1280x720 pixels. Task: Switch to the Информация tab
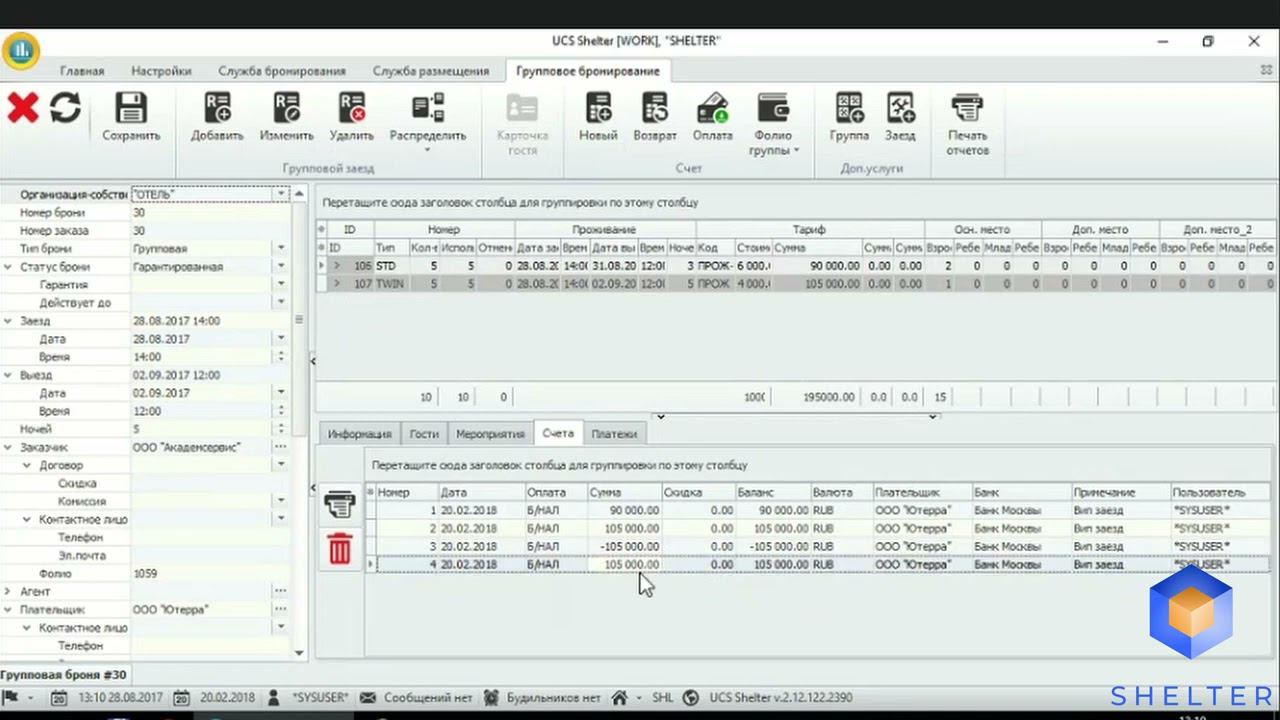click(x=359, y=434)
